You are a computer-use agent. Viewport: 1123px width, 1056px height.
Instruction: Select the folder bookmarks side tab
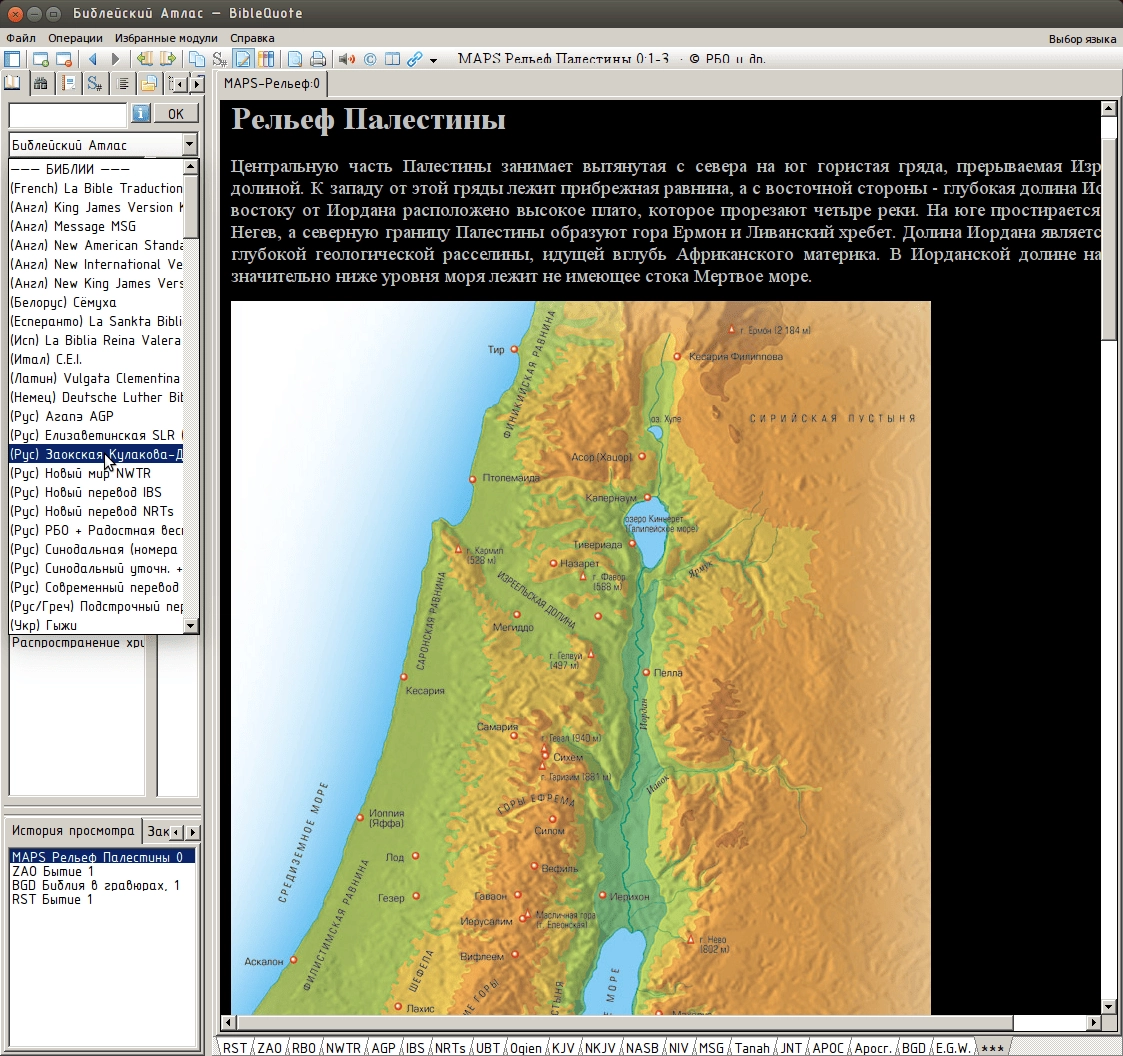point(149,85)
